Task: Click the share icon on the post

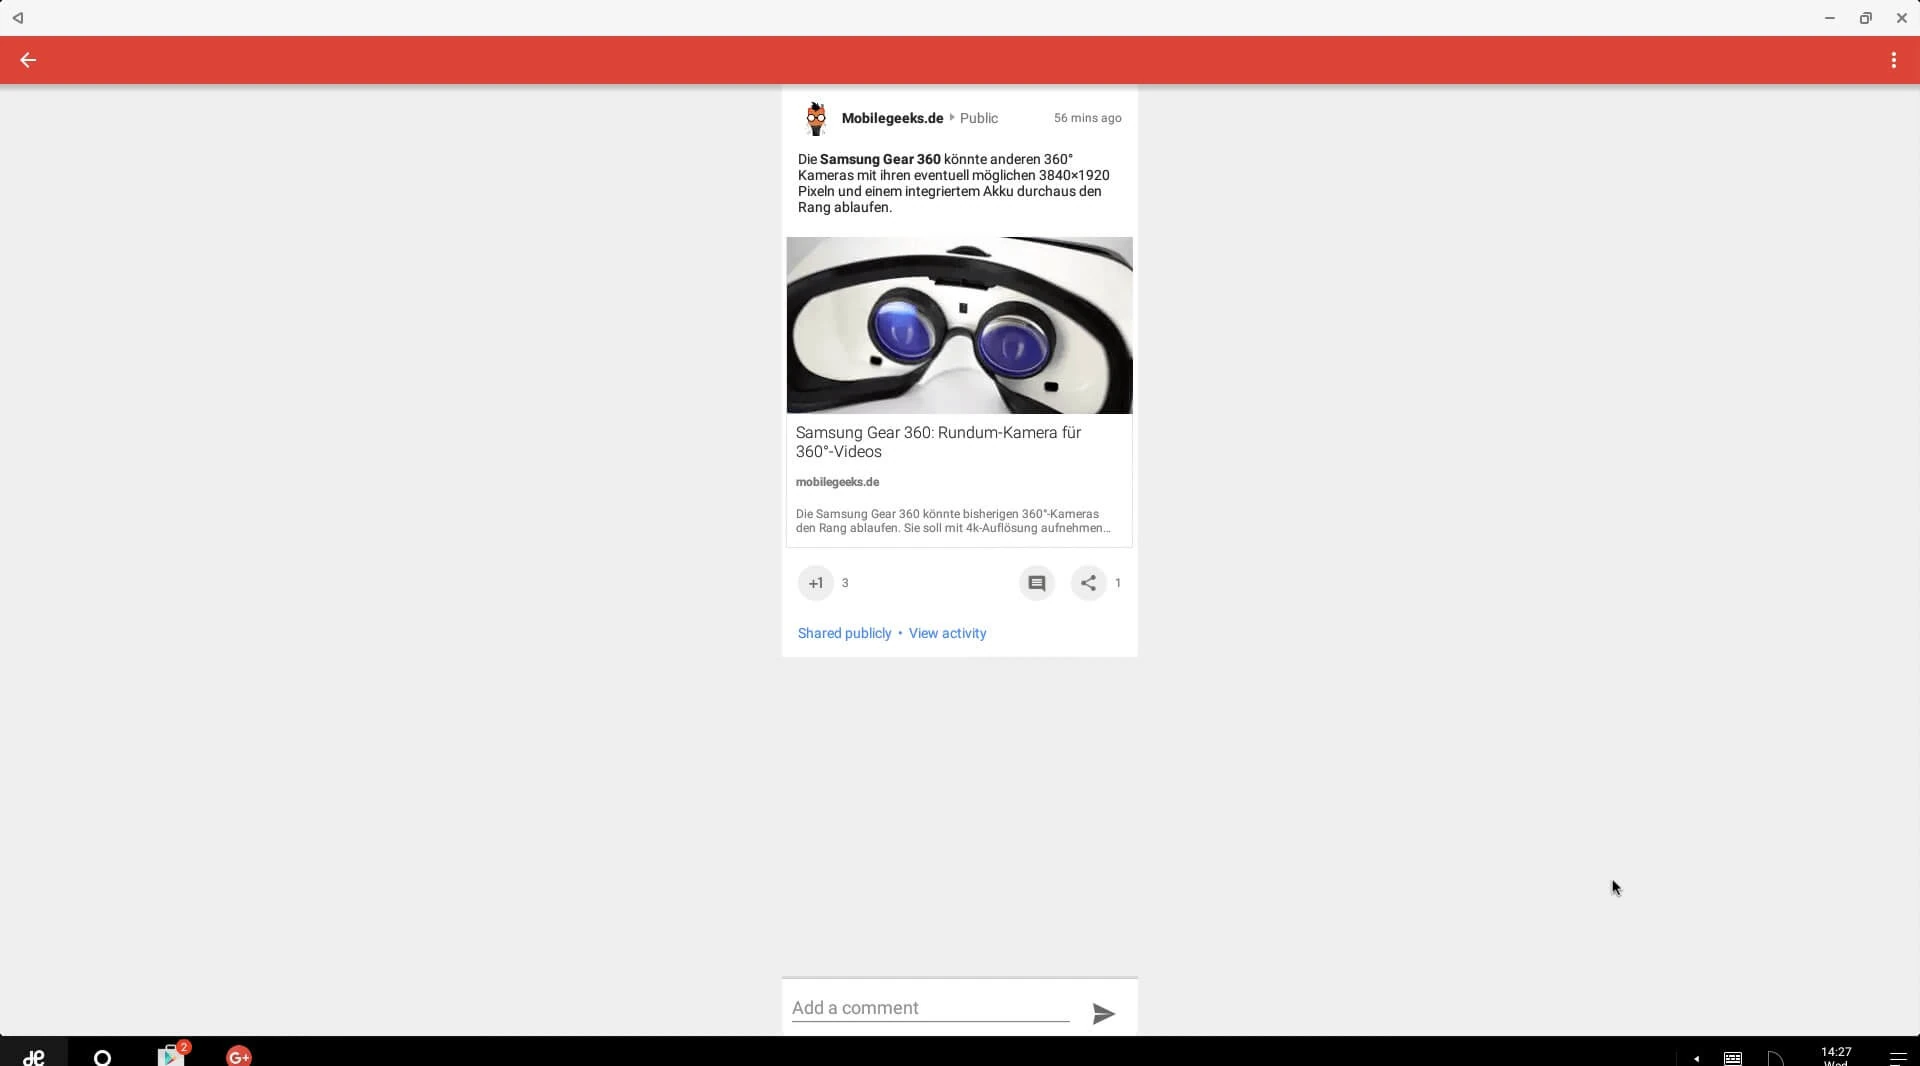Action: tap(1088, 583)
